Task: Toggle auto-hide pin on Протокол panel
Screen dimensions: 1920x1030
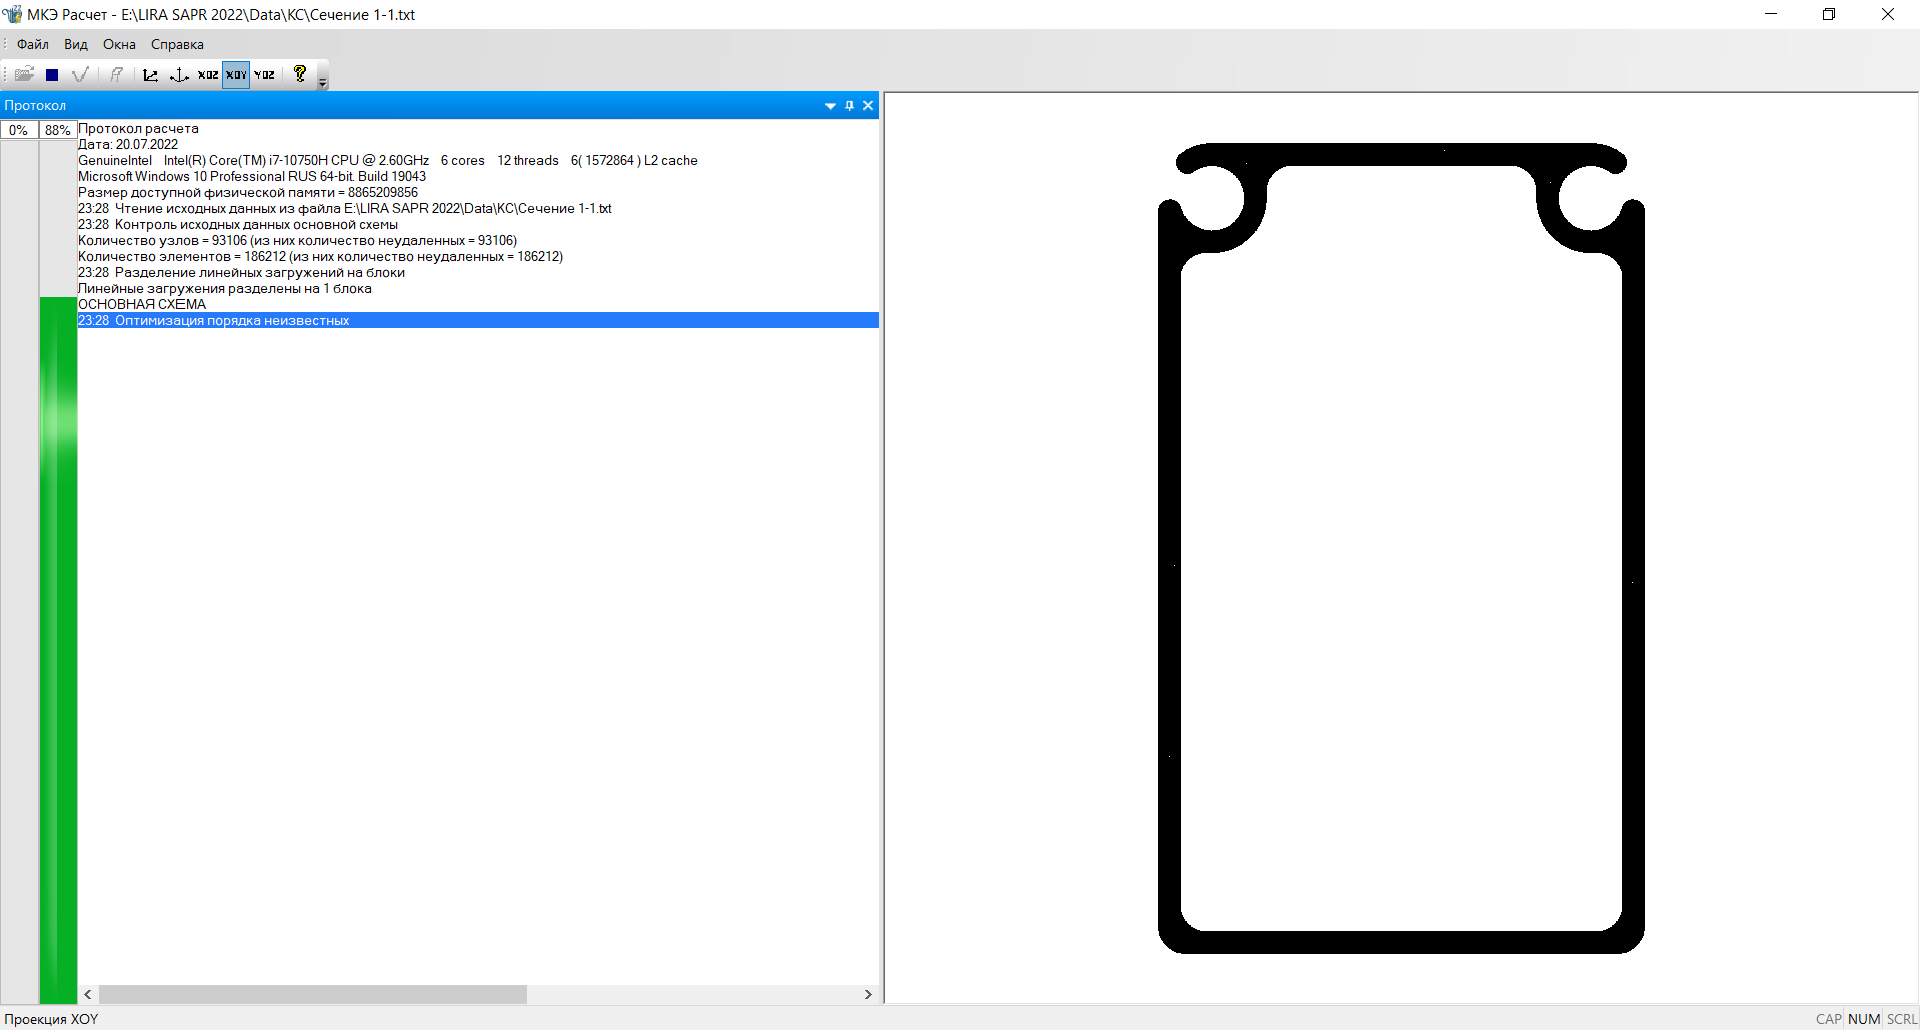Action: tap(850, 105)
